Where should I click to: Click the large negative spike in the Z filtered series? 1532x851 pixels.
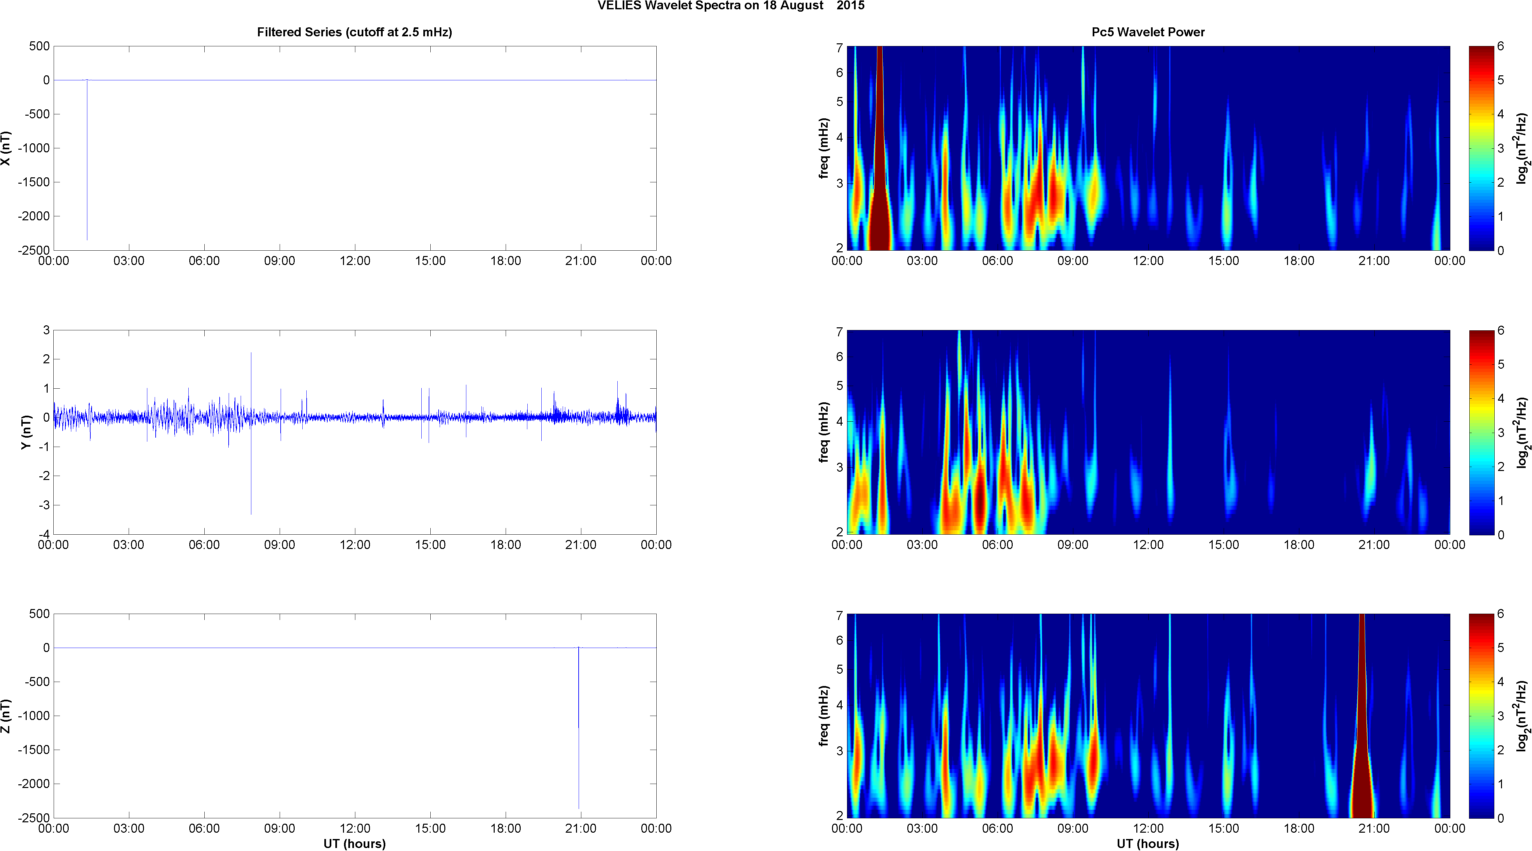pyautogui.click(x=579, y=728)
